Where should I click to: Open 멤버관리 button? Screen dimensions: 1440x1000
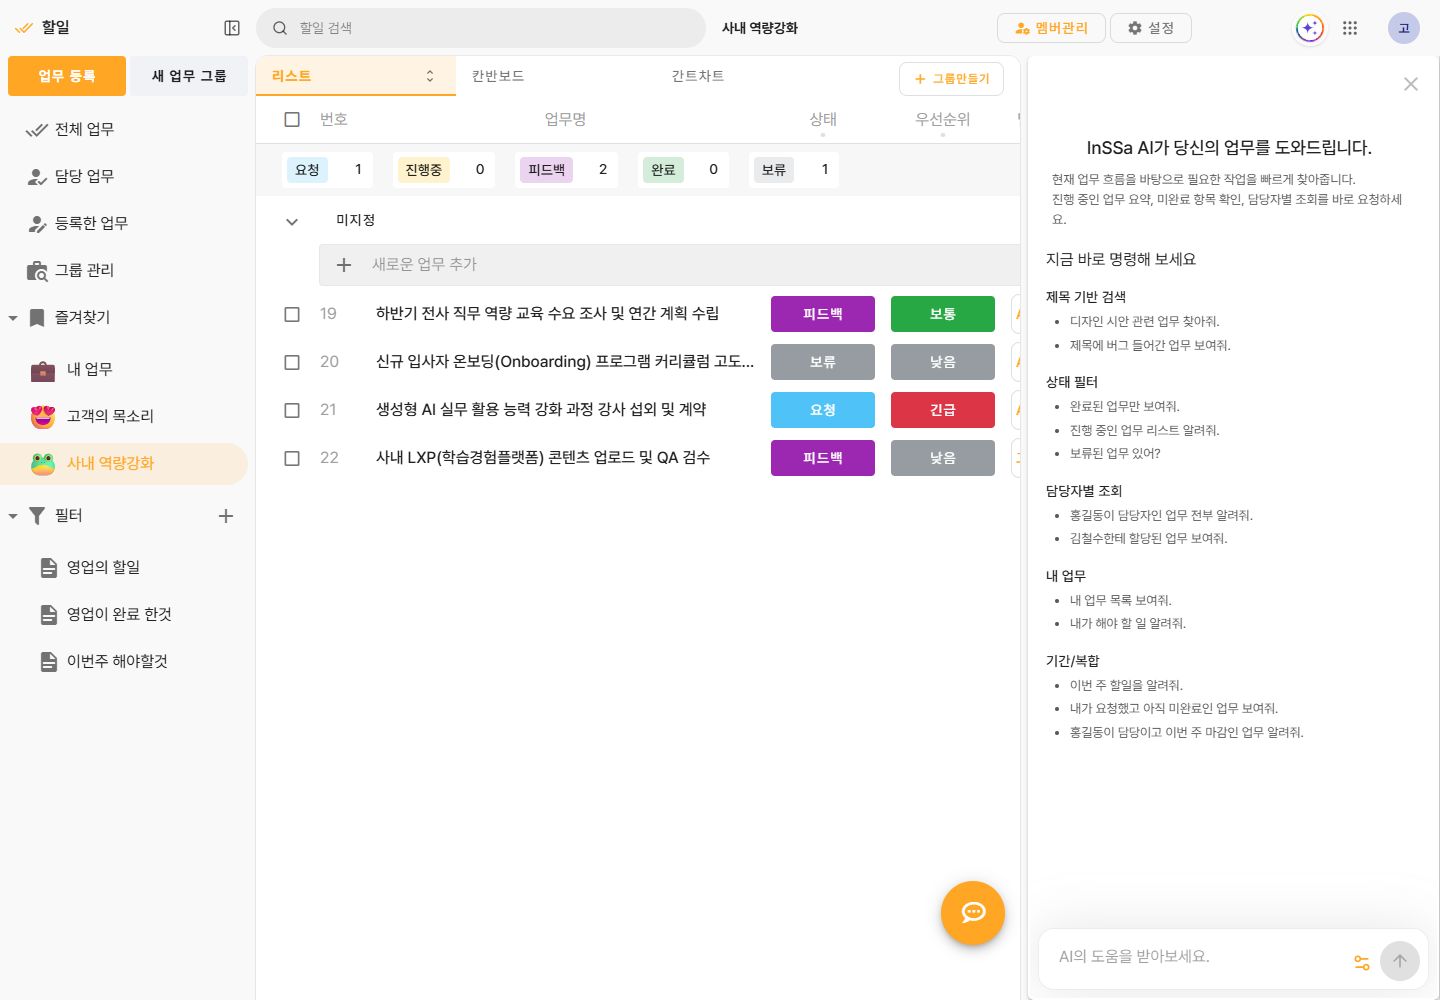click(x=1051, y=28)
